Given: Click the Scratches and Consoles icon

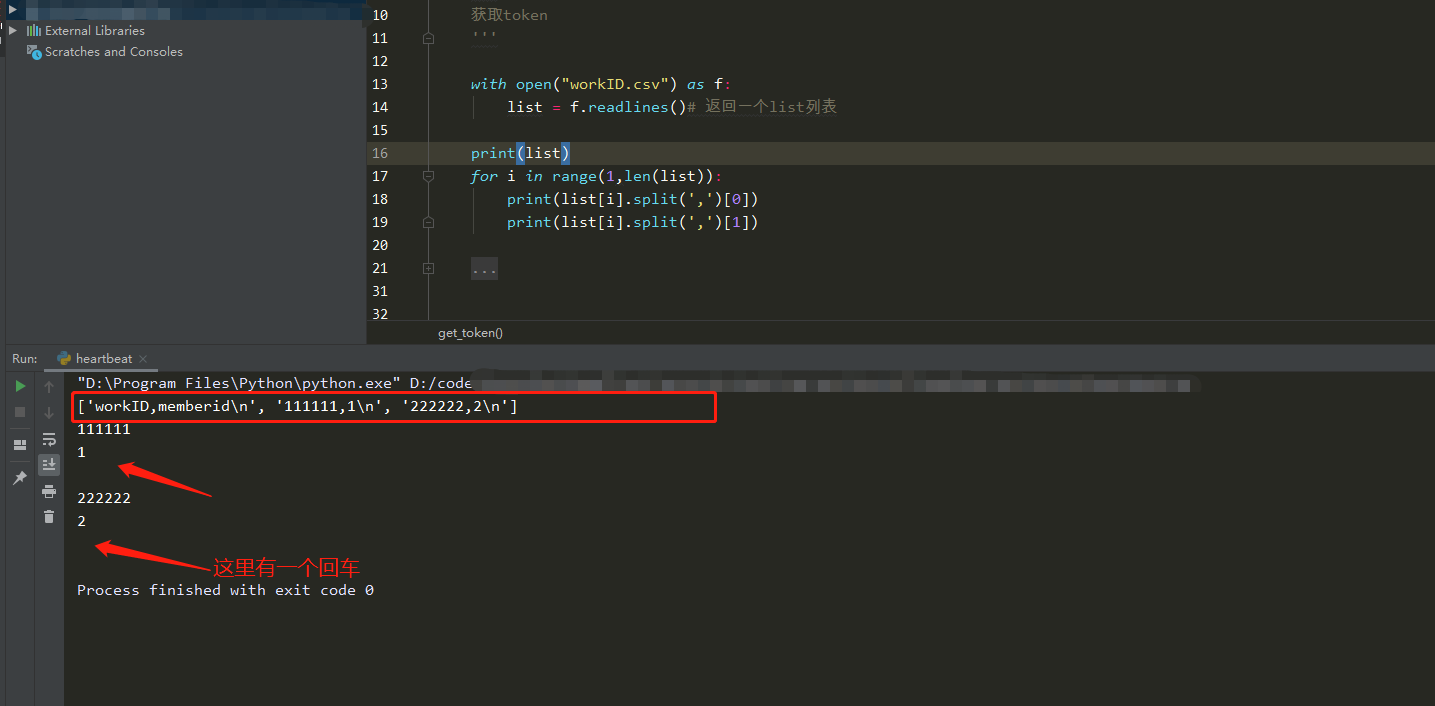Looking at the screenshot, I should pos(34,51).
